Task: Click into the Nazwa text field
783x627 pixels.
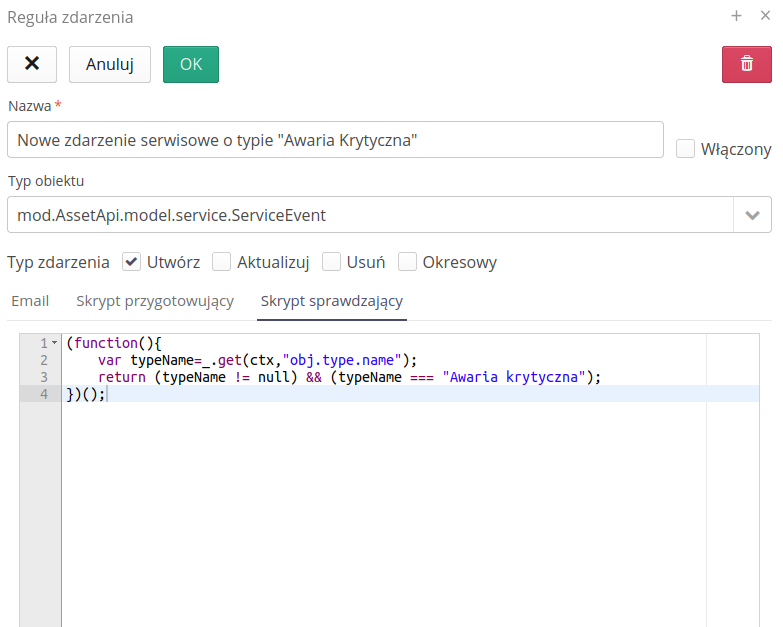Action: [x=335, y=140]
